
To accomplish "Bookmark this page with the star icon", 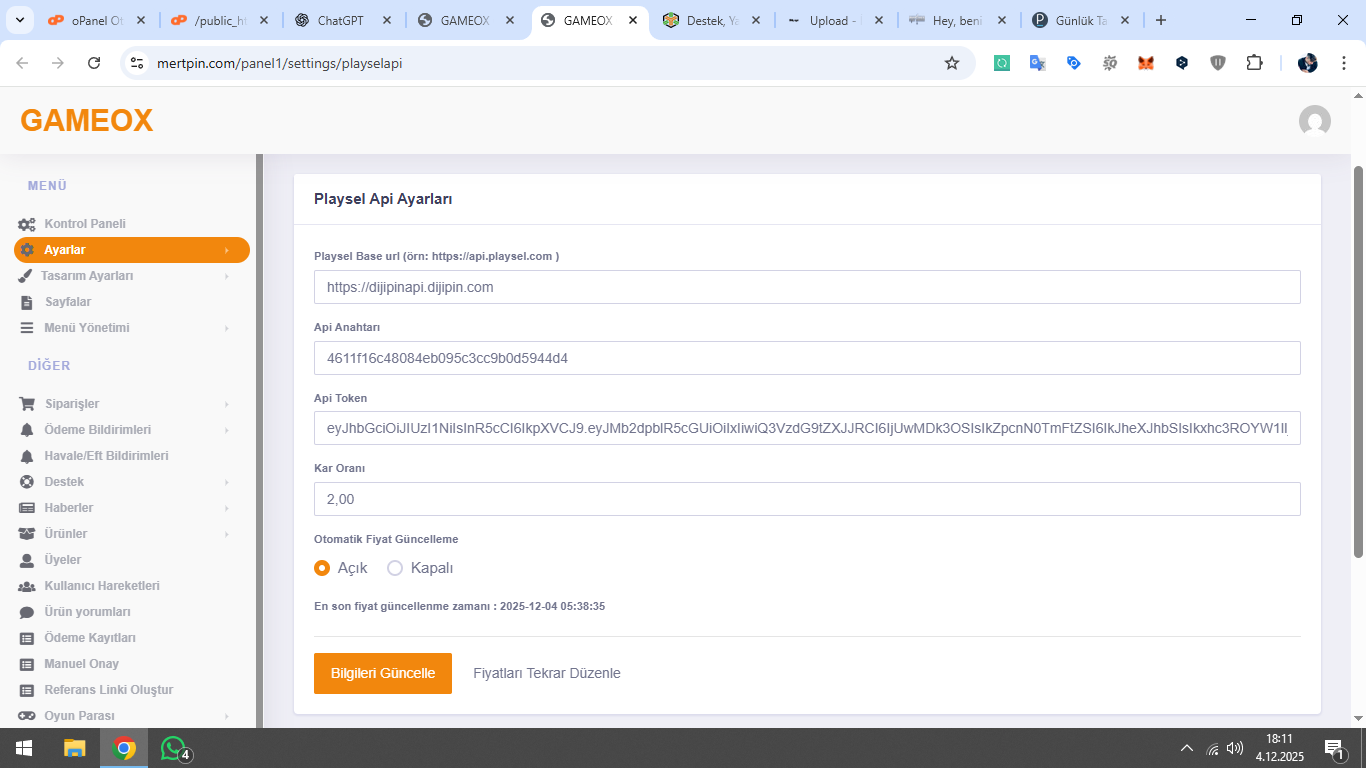I will (951, 63).
